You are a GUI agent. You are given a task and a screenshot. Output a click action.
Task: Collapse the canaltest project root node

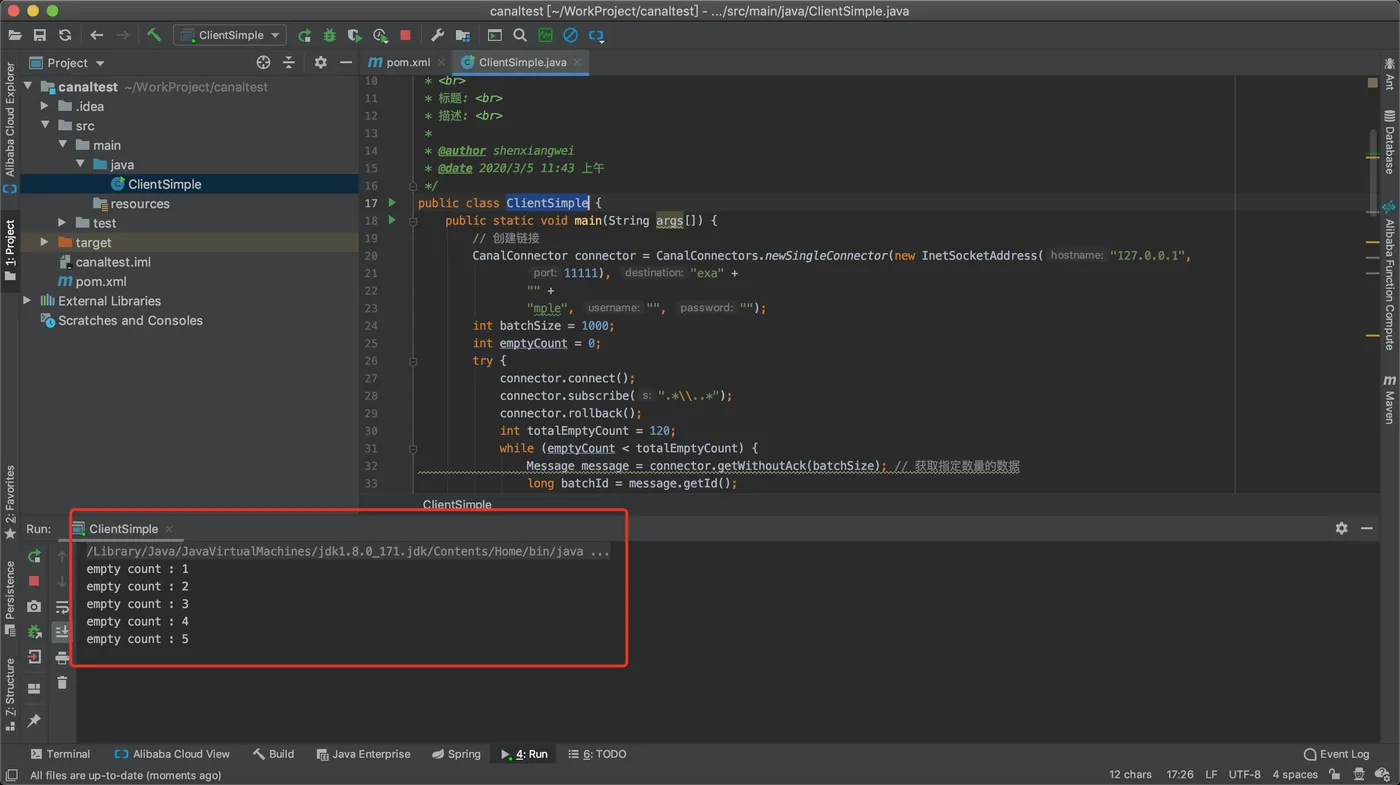point(28,87)
